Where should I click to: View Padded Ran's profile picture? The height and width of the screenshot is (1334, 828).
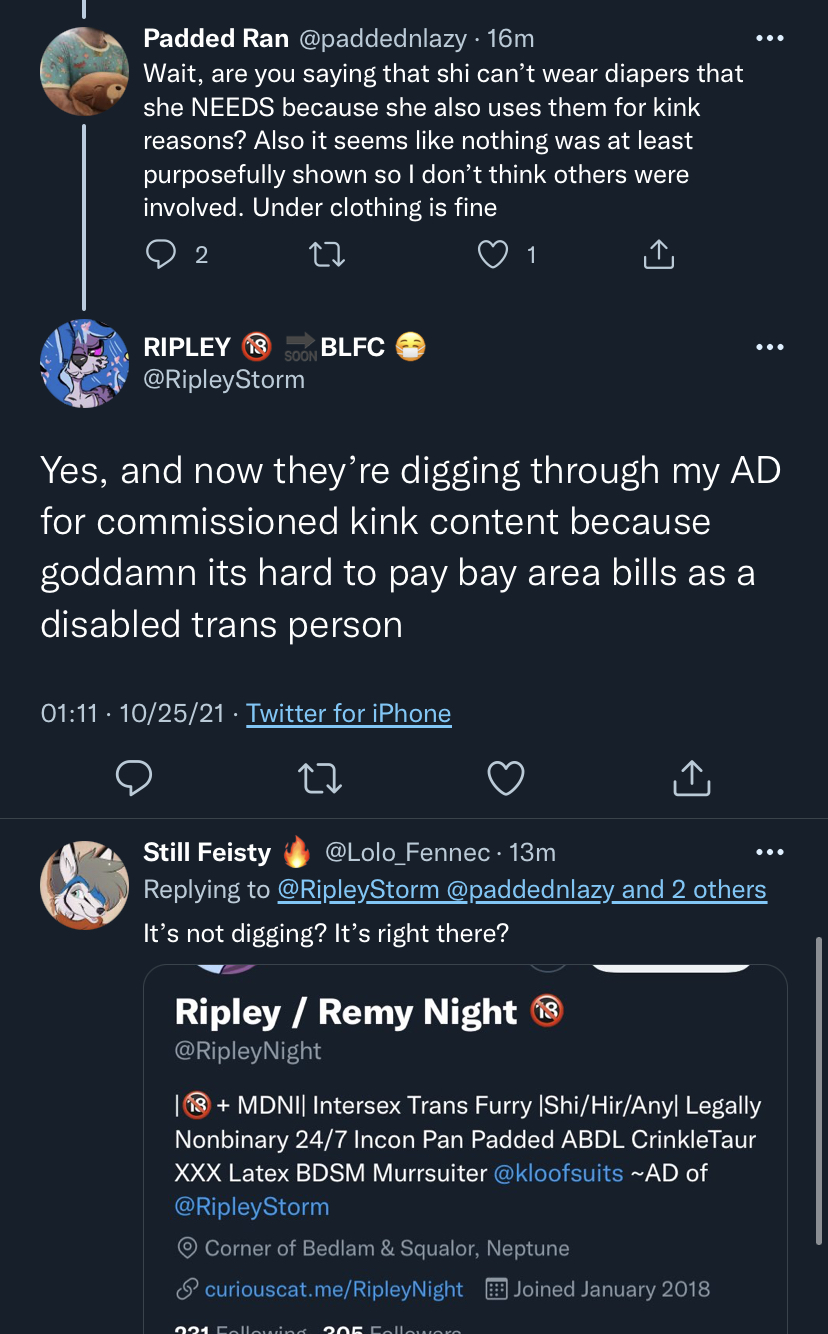tap(84, 72)
